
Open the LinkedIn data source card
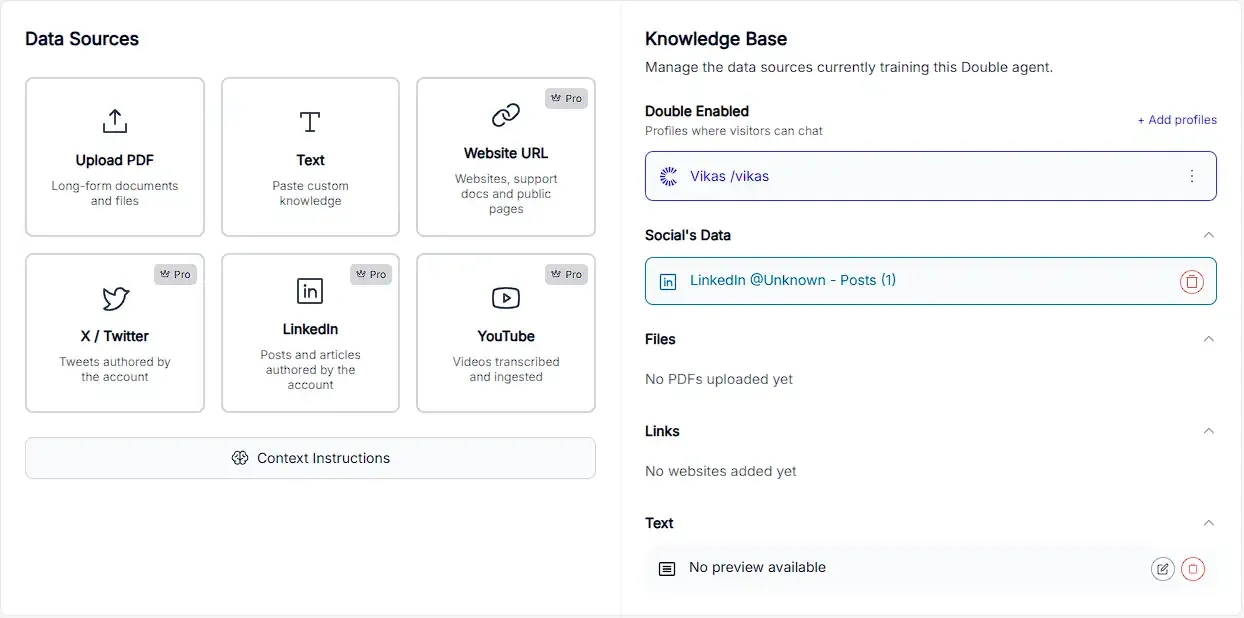(x=310, y=333)
